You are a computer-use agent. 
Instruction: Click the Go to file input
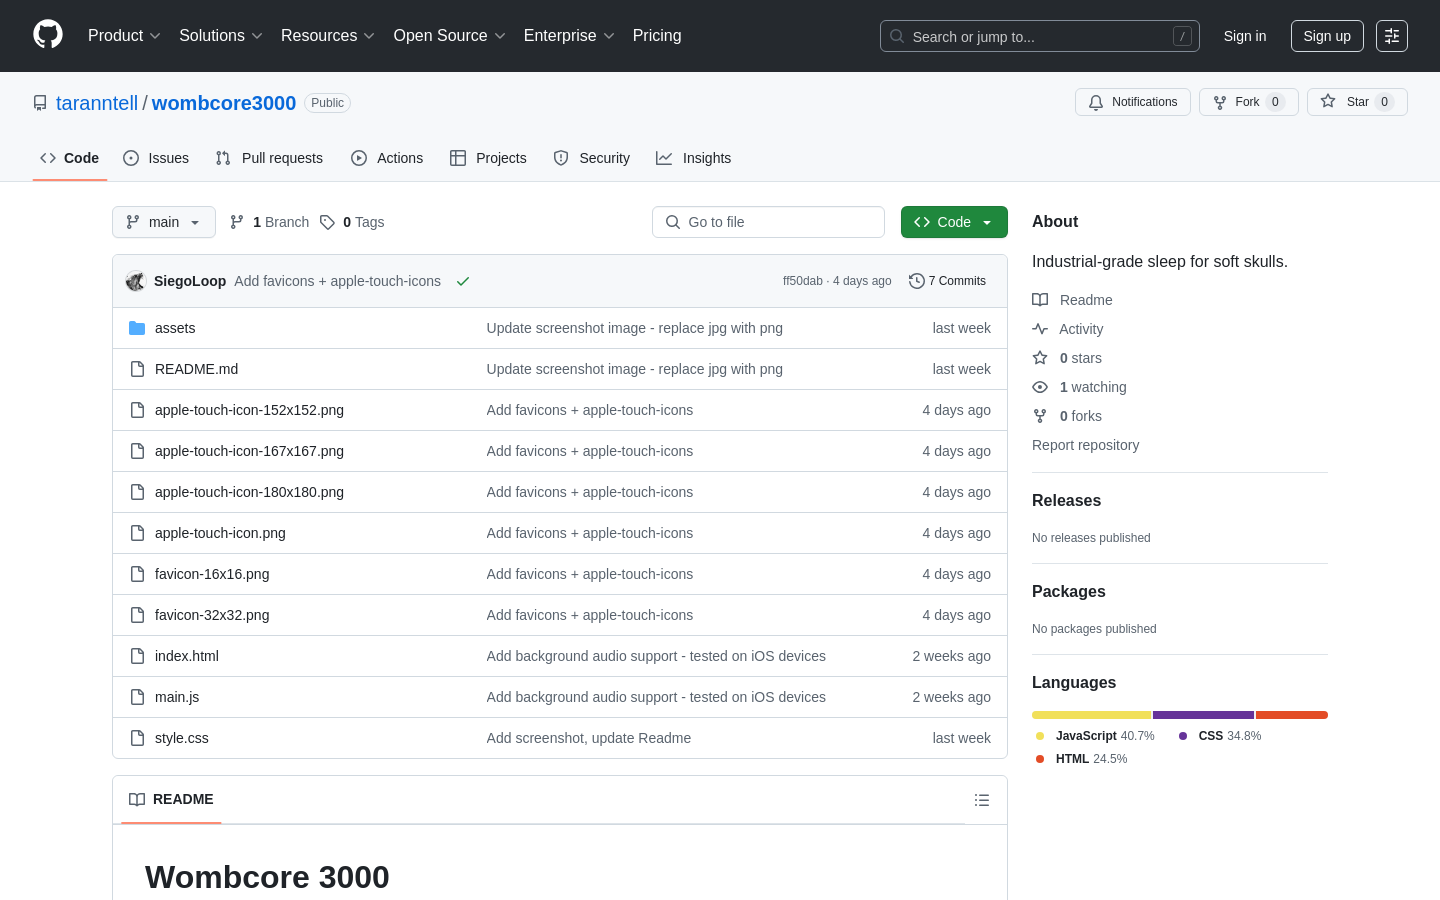pyautogui.click(x=768, y=222)
